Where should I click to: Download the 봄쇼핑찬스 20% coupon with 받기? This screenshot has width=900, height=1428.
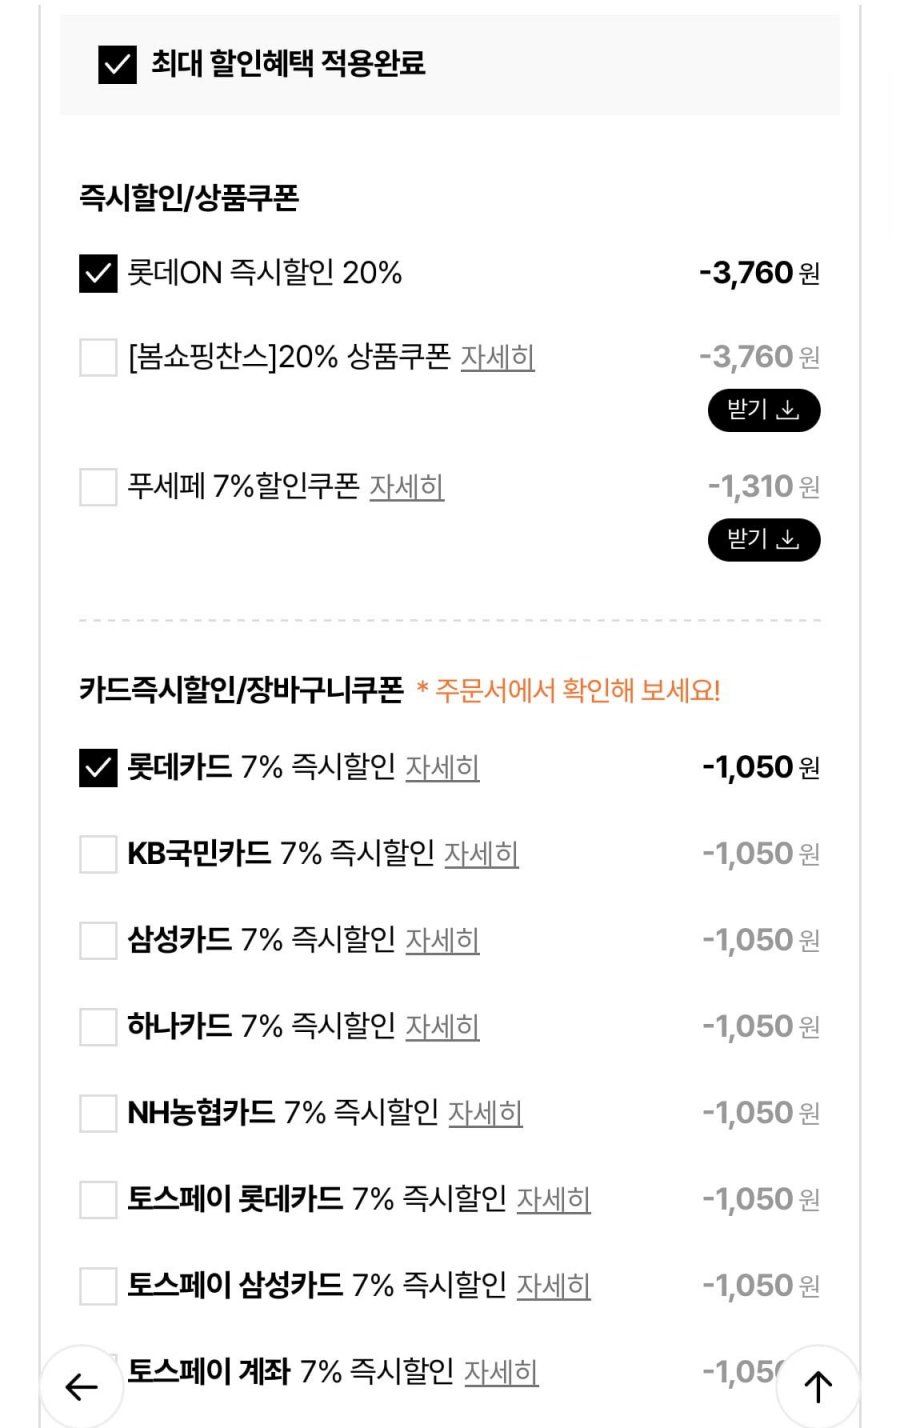coord(764,410)
